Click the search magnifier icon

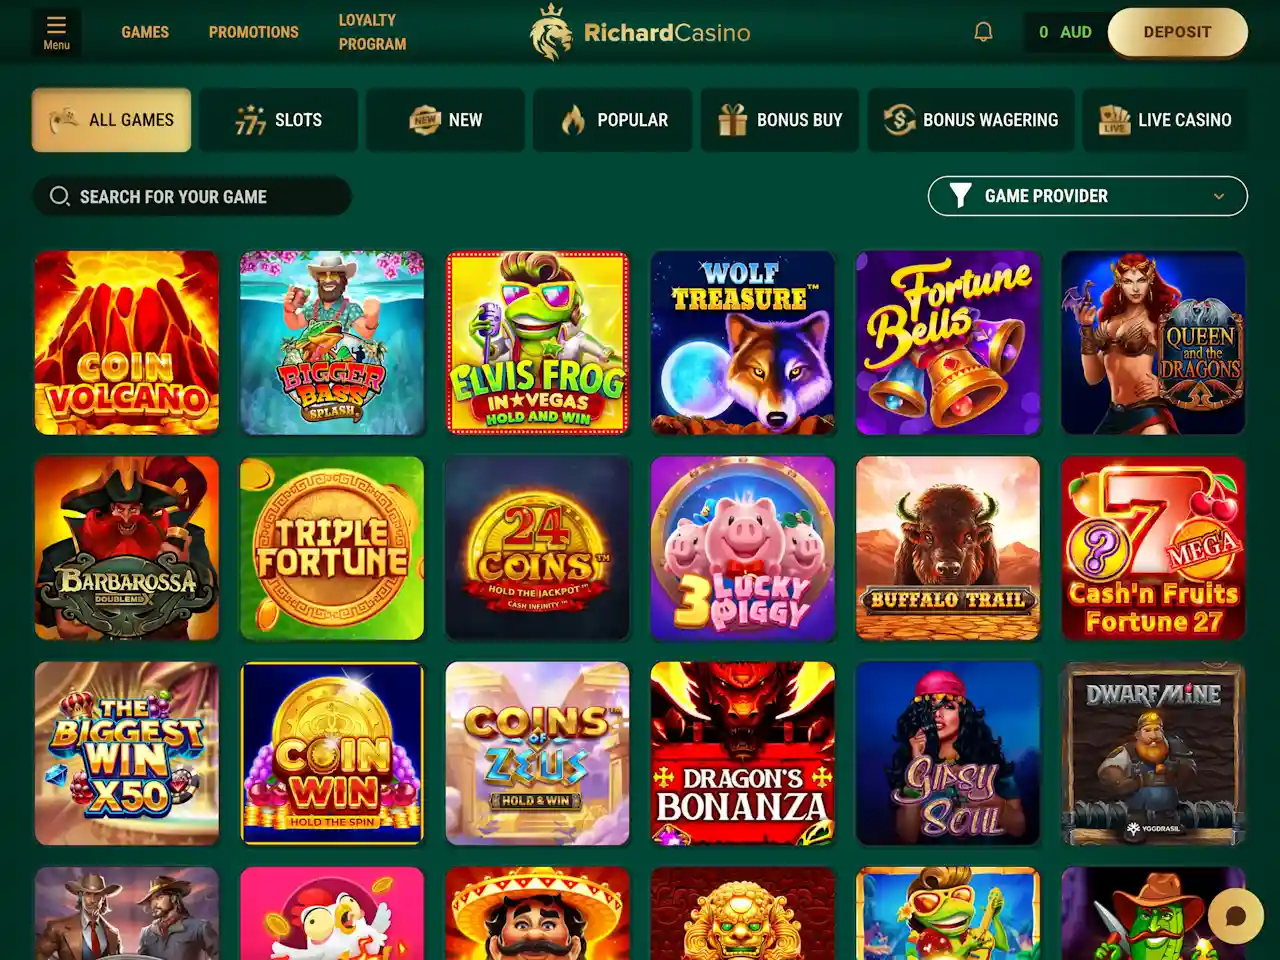(60, 196)
